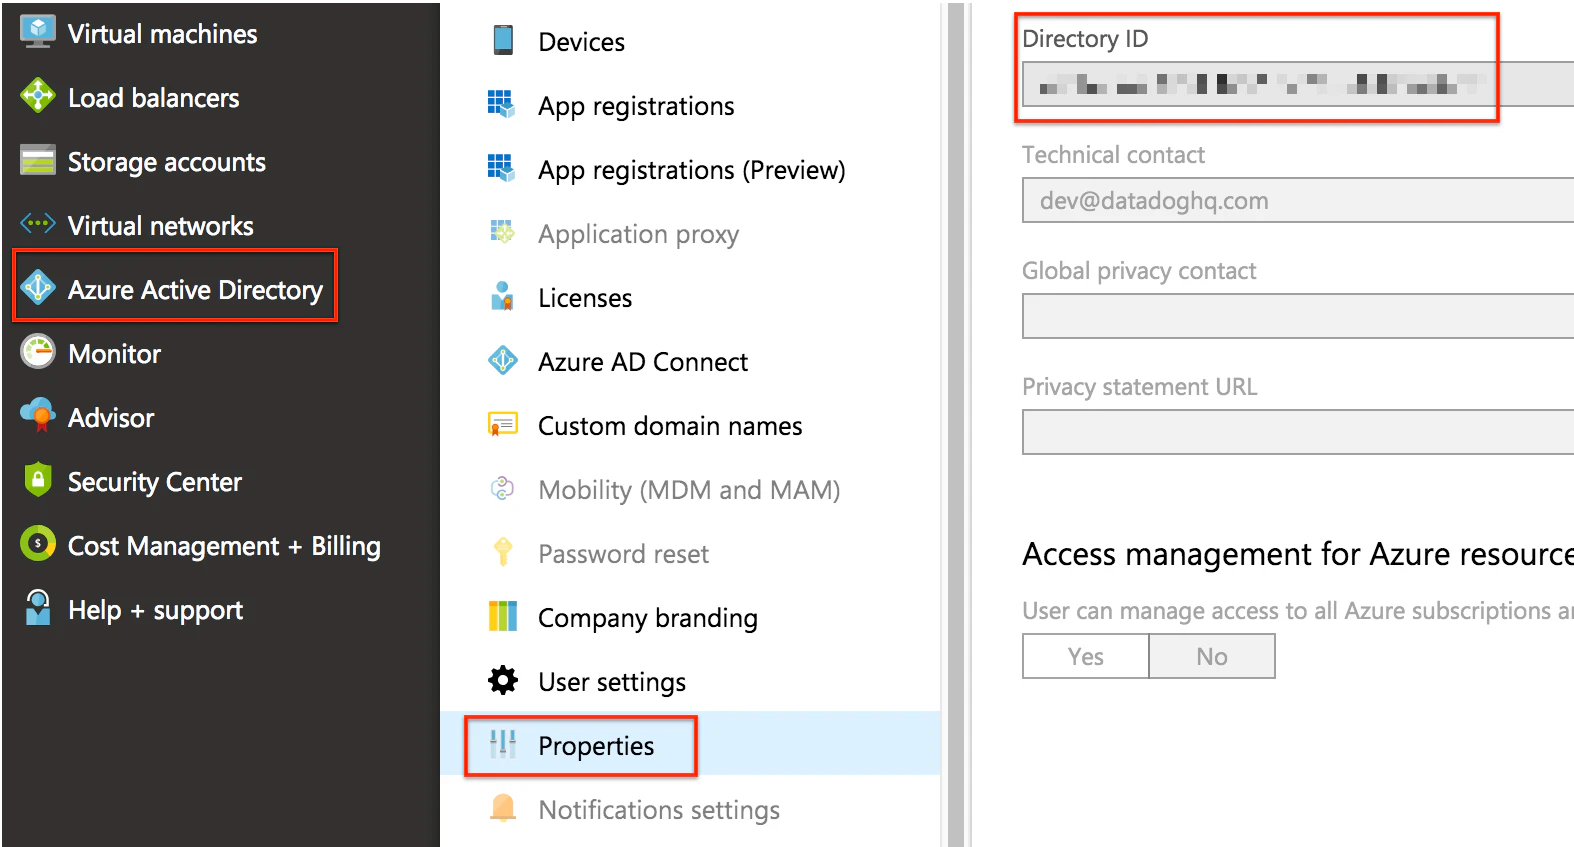
Task: Click the Load balancers diamond icon
Action: (x=38, y=96)
